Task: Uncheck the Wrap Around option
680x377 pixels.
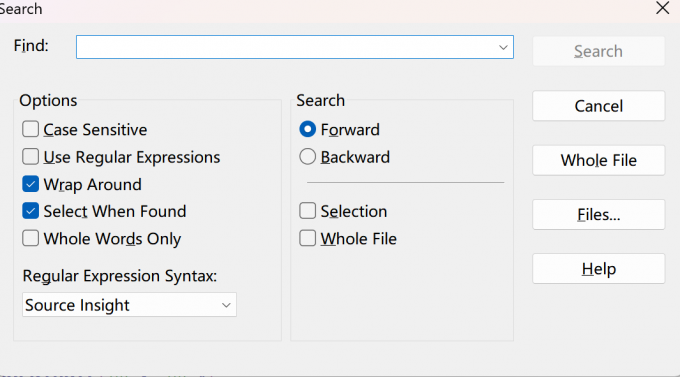Action: pyautogui.click(x=30, y=184)
